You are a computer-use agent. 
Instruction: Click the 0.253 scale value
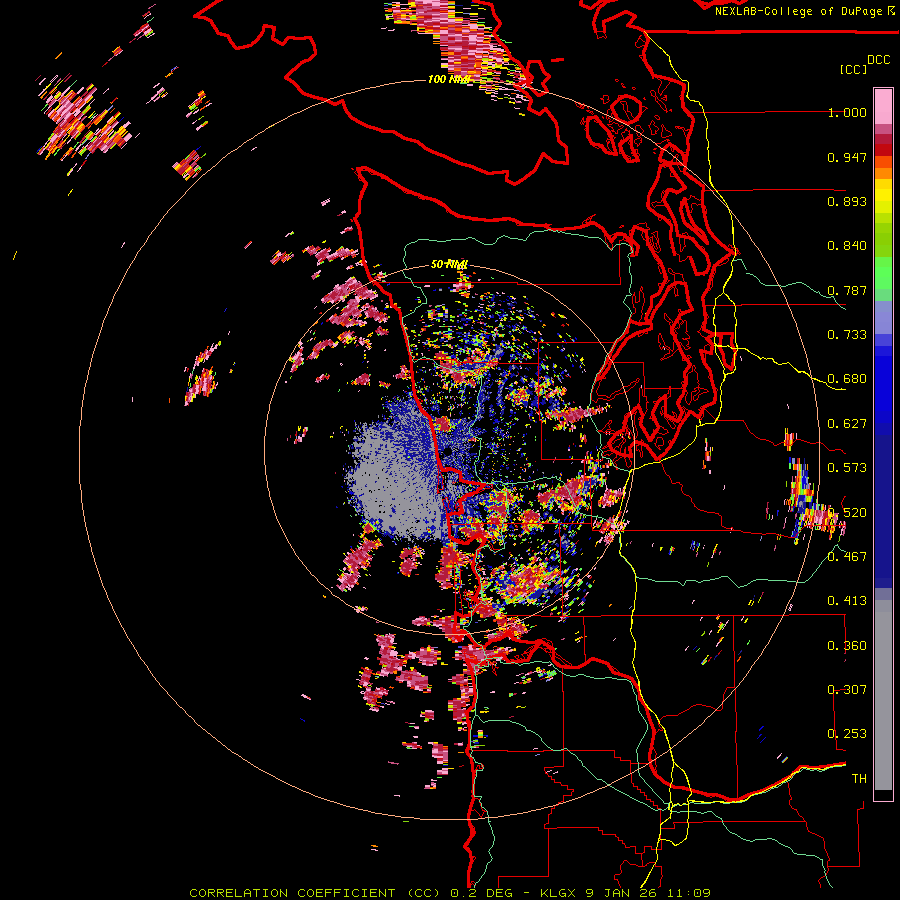847,734
